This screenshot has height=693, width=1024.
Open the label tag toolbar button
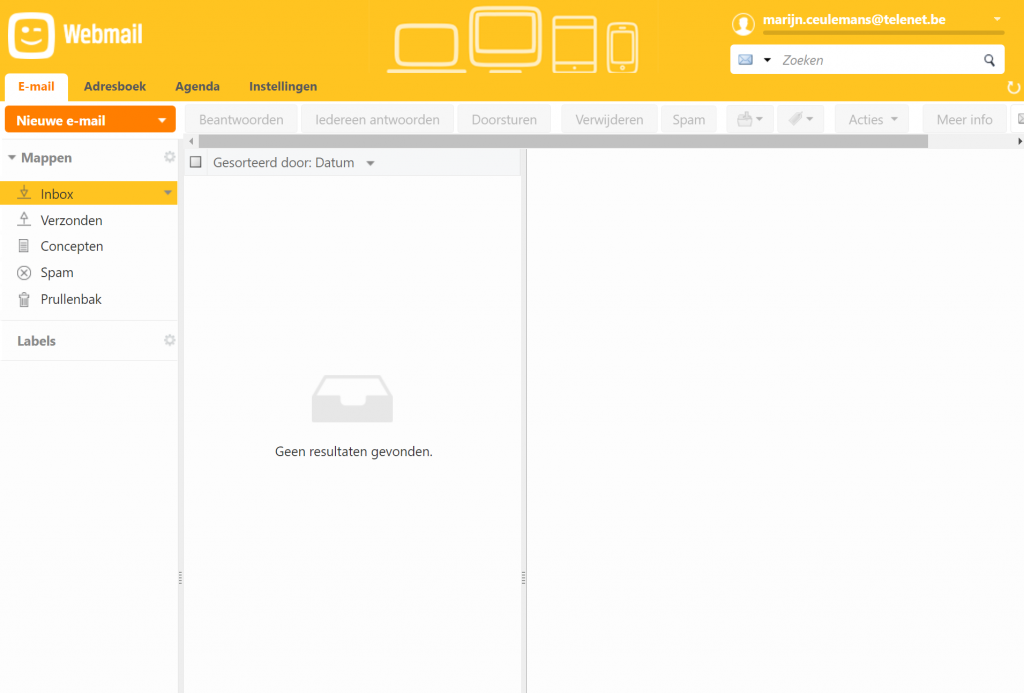pyautogui.click(x=800, y=120)
